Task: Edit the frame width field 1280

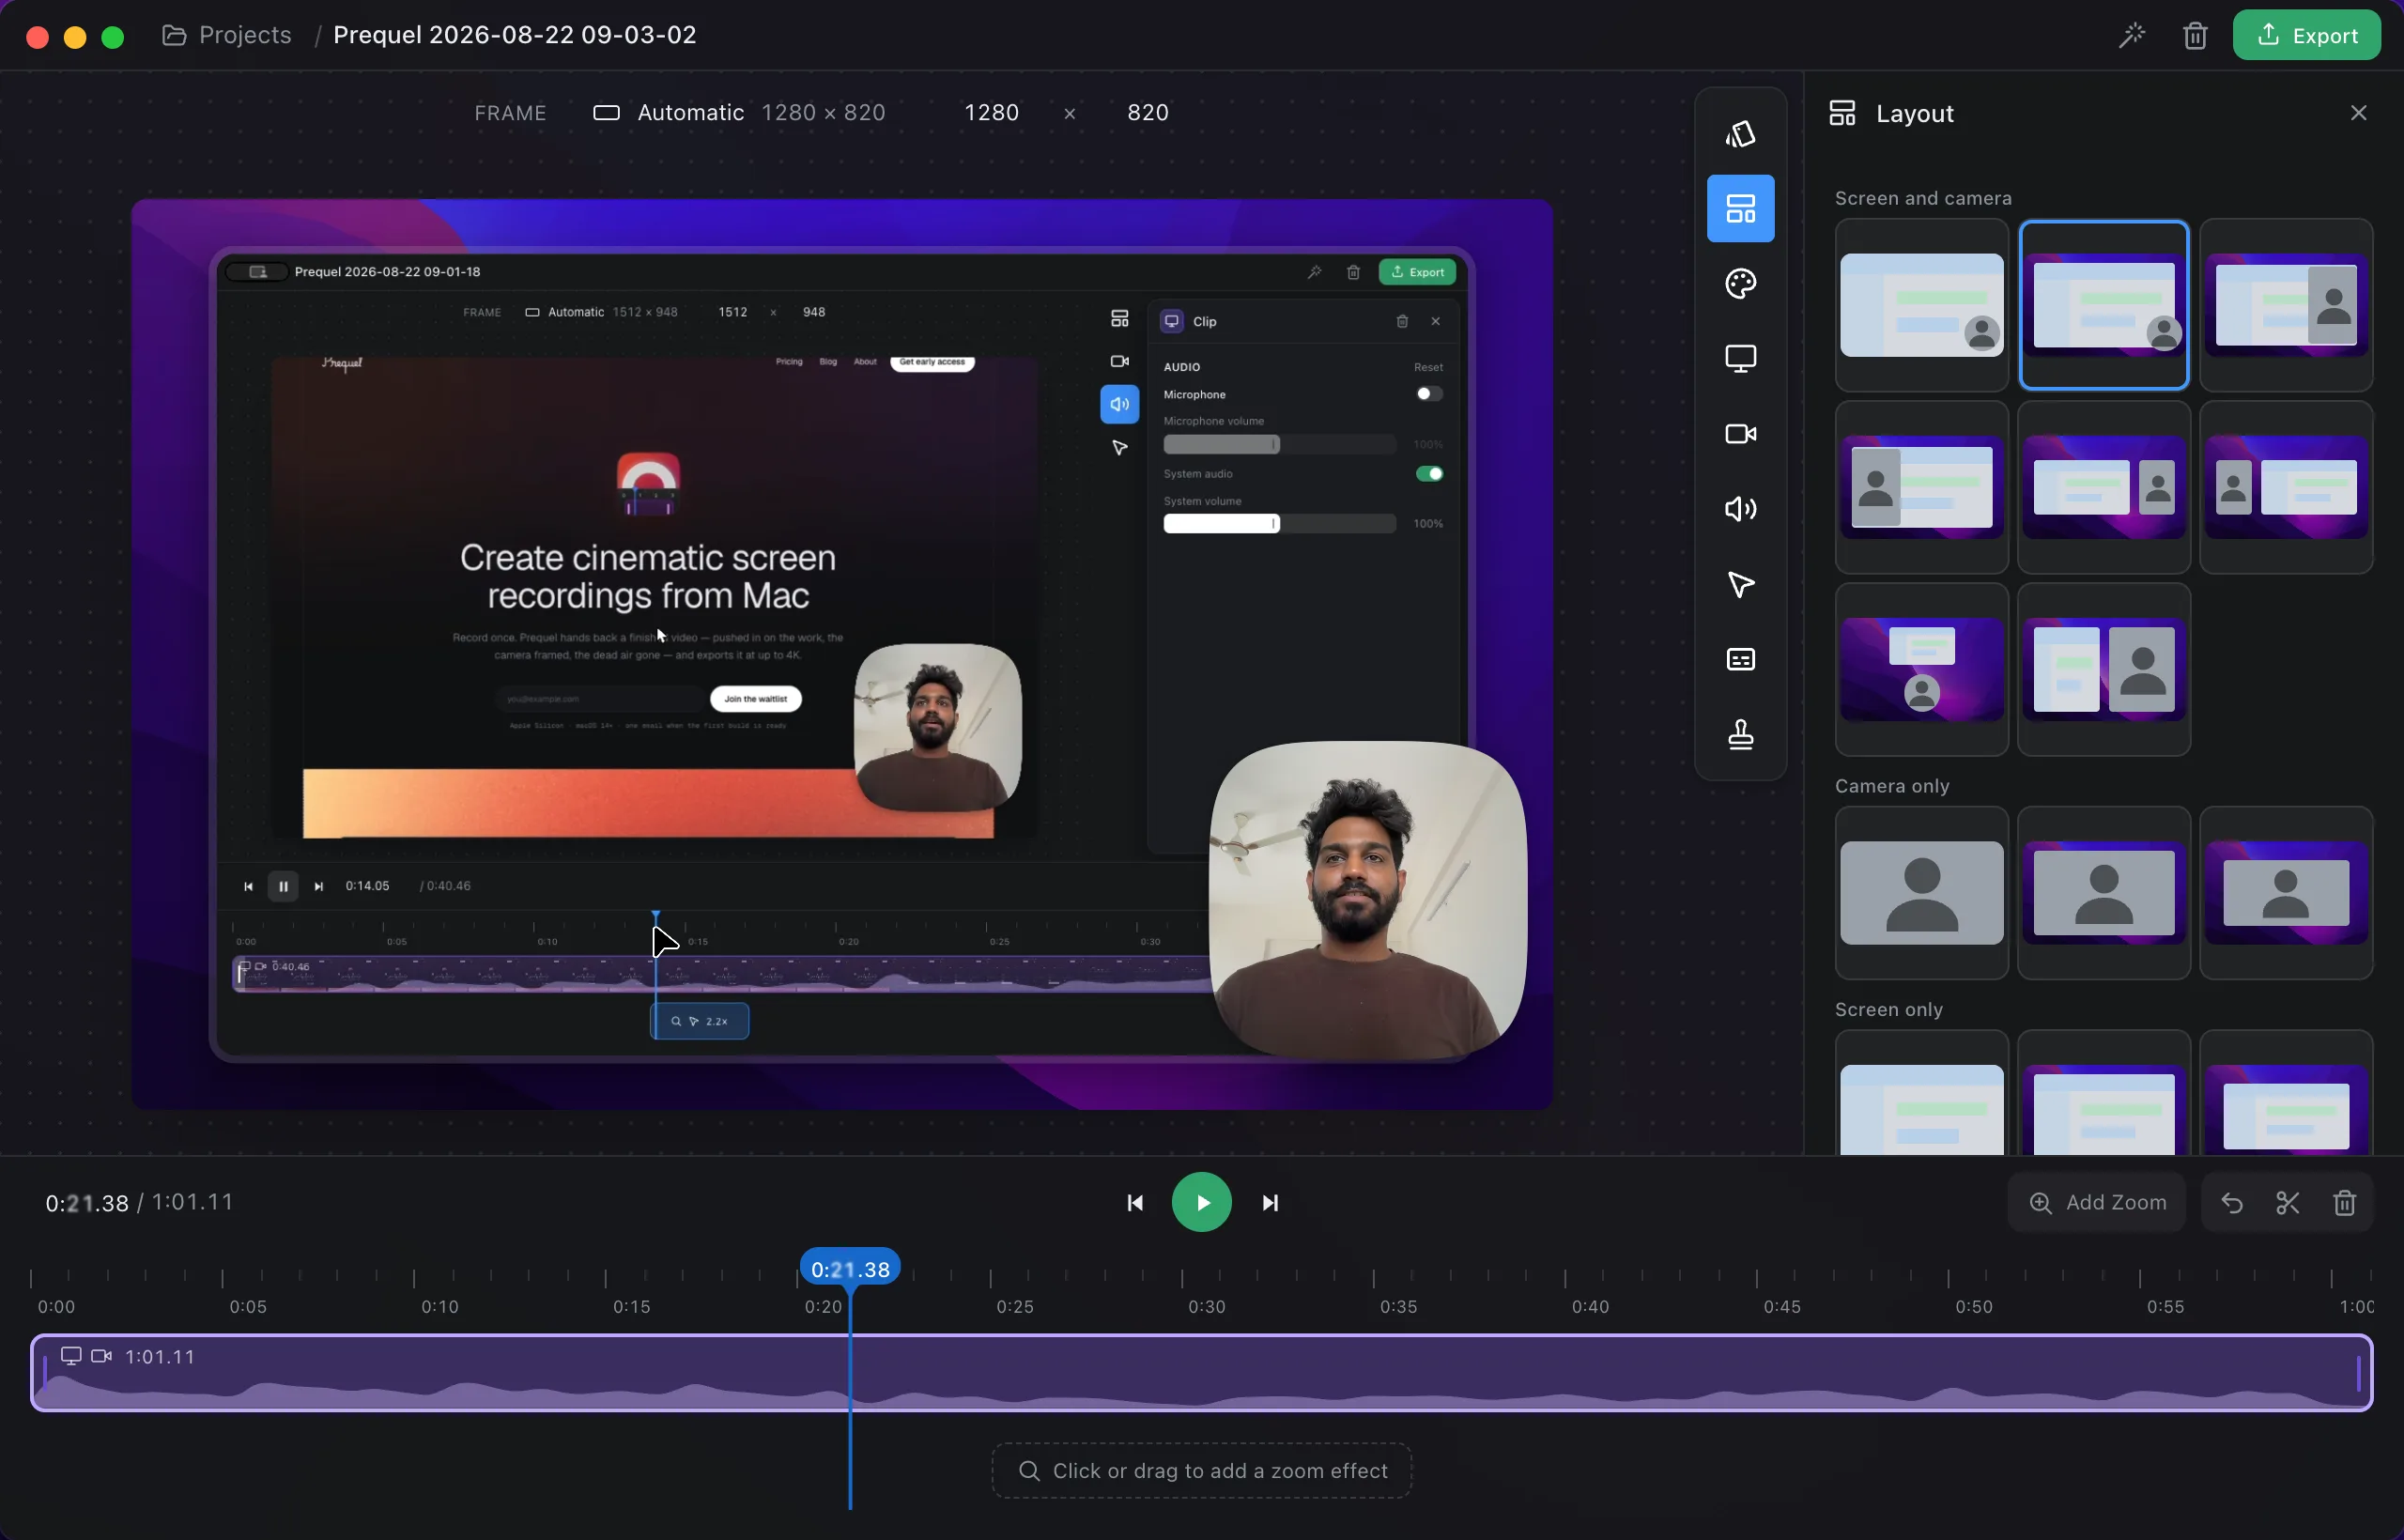Action: click(x=991, y=113)
